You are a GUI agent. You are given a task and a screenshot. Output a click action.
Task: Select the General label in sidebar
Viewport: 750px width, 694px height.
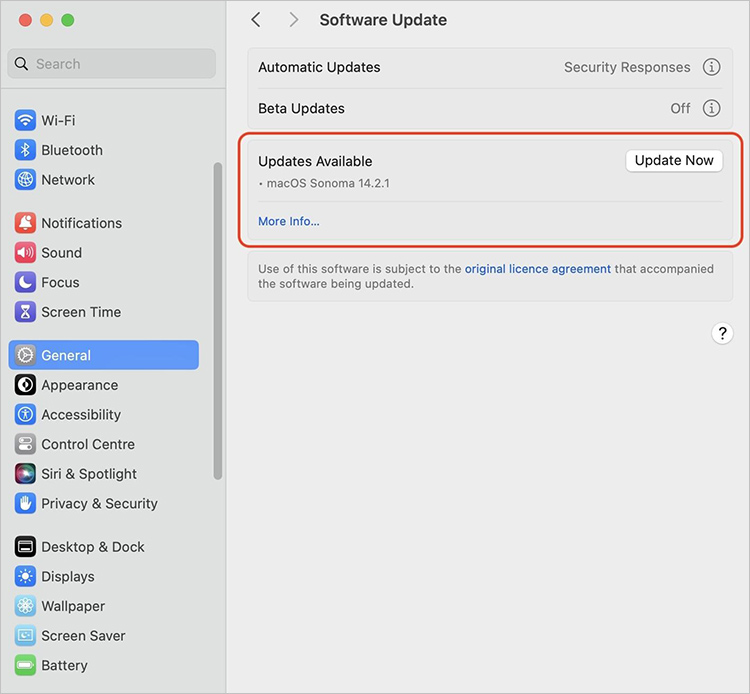coord(66,355)
